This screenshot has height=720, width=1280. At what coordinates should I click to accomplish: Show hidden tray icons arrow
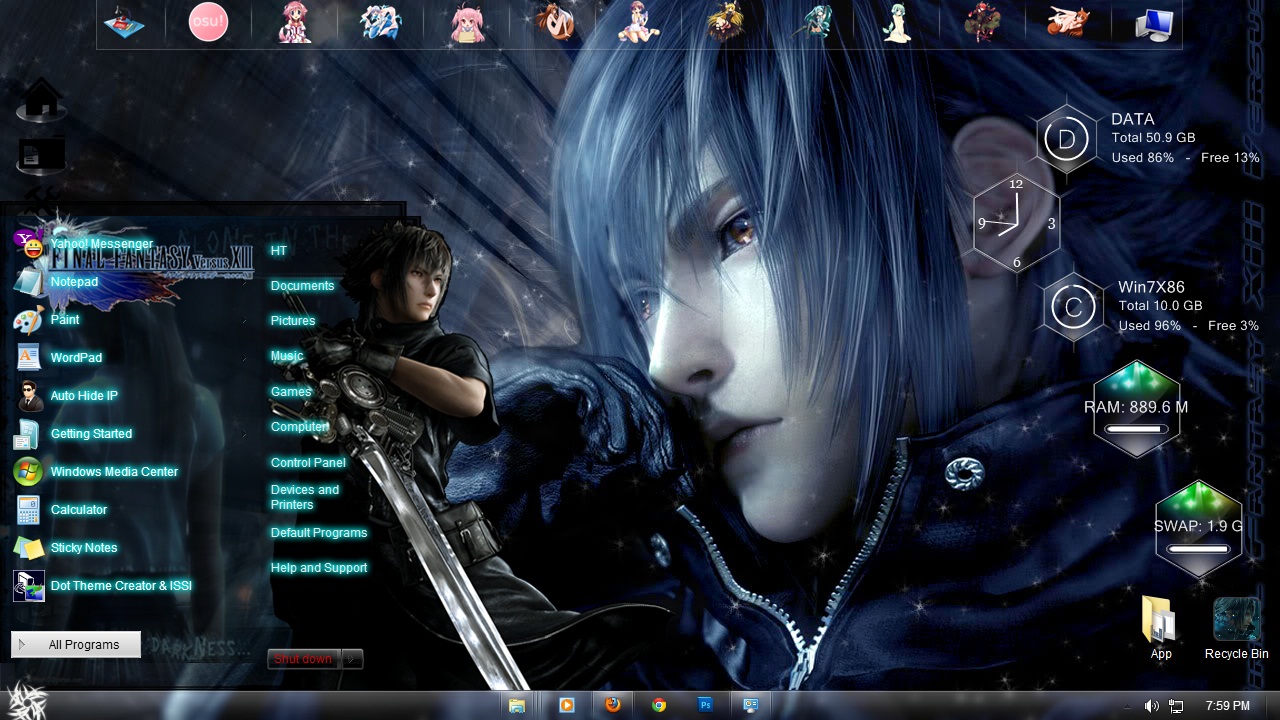[1127, 707]
